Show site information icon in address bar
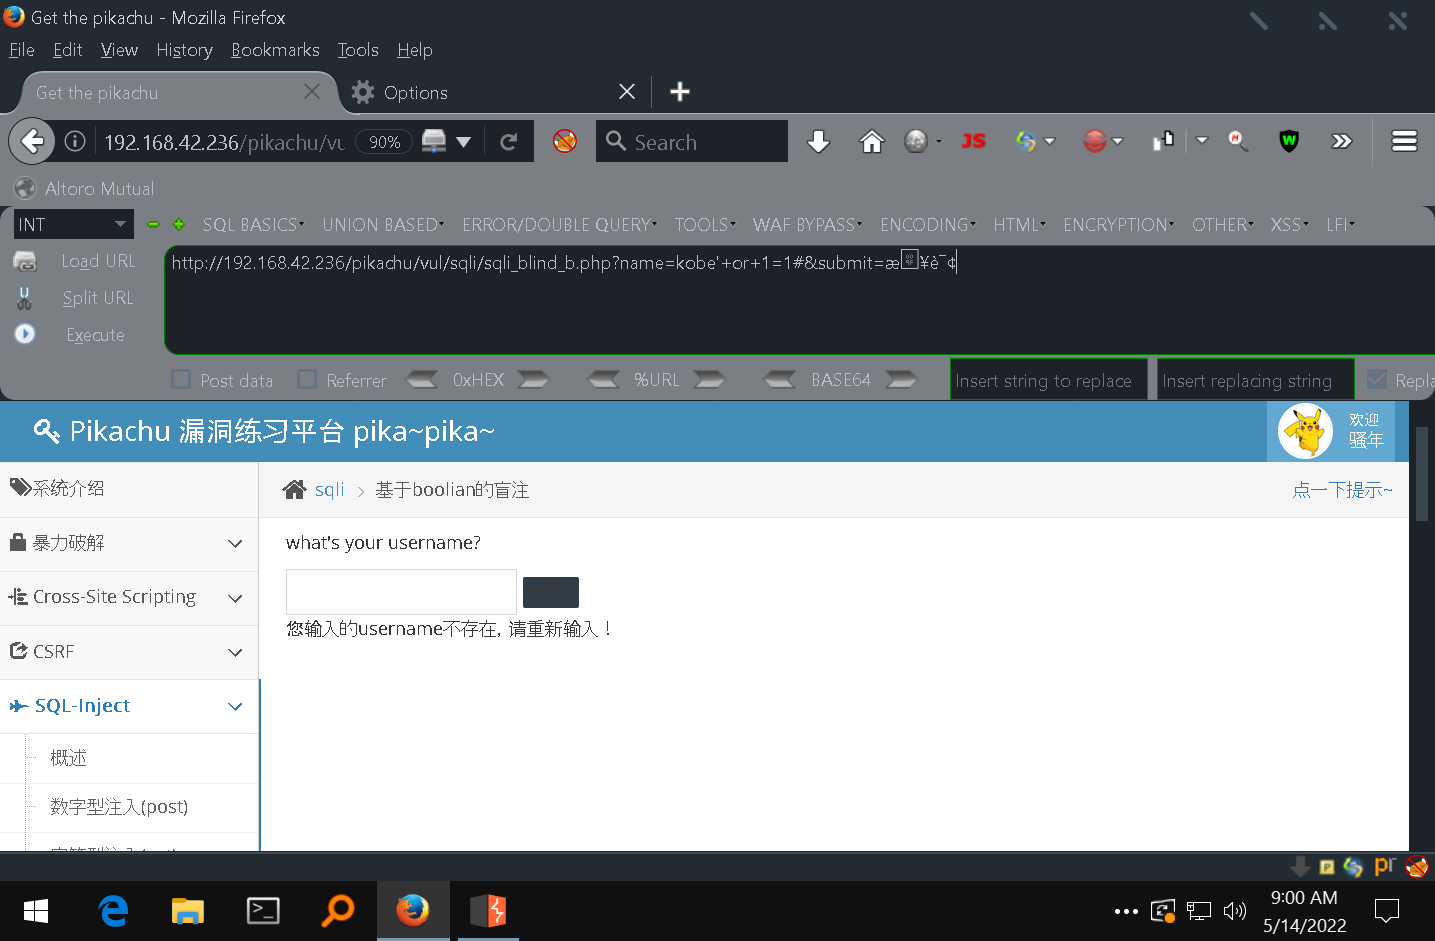1435x941 pixels. coord(75,142)
